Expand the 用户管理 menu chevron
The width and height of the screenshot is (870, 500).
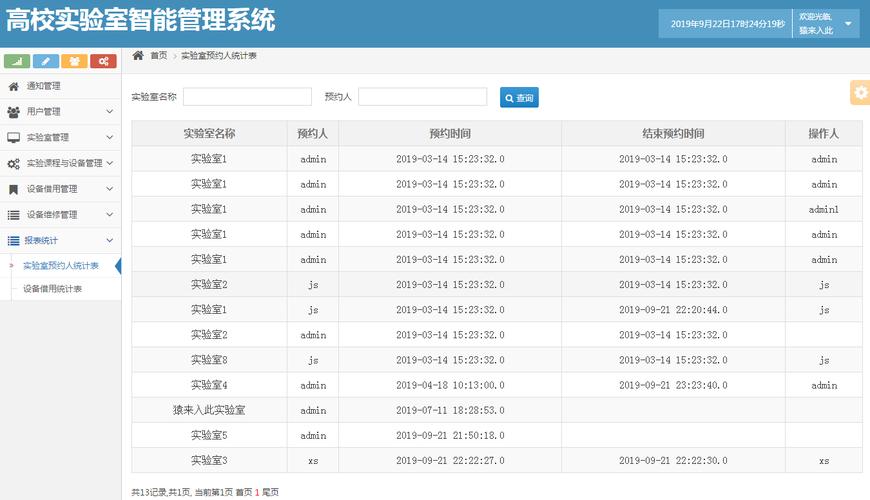[109, 112]
